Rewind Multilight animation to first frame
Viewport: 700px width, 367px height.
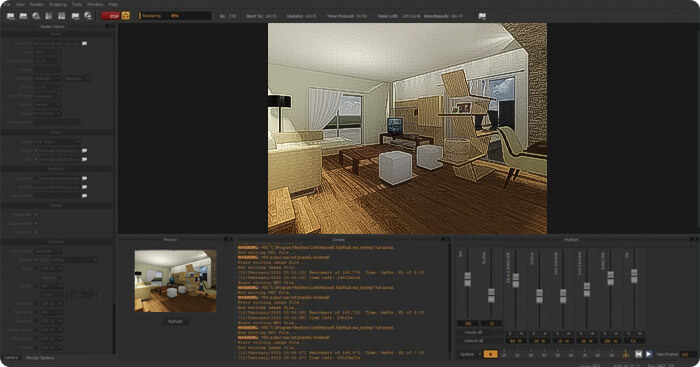tap(638, 354)
